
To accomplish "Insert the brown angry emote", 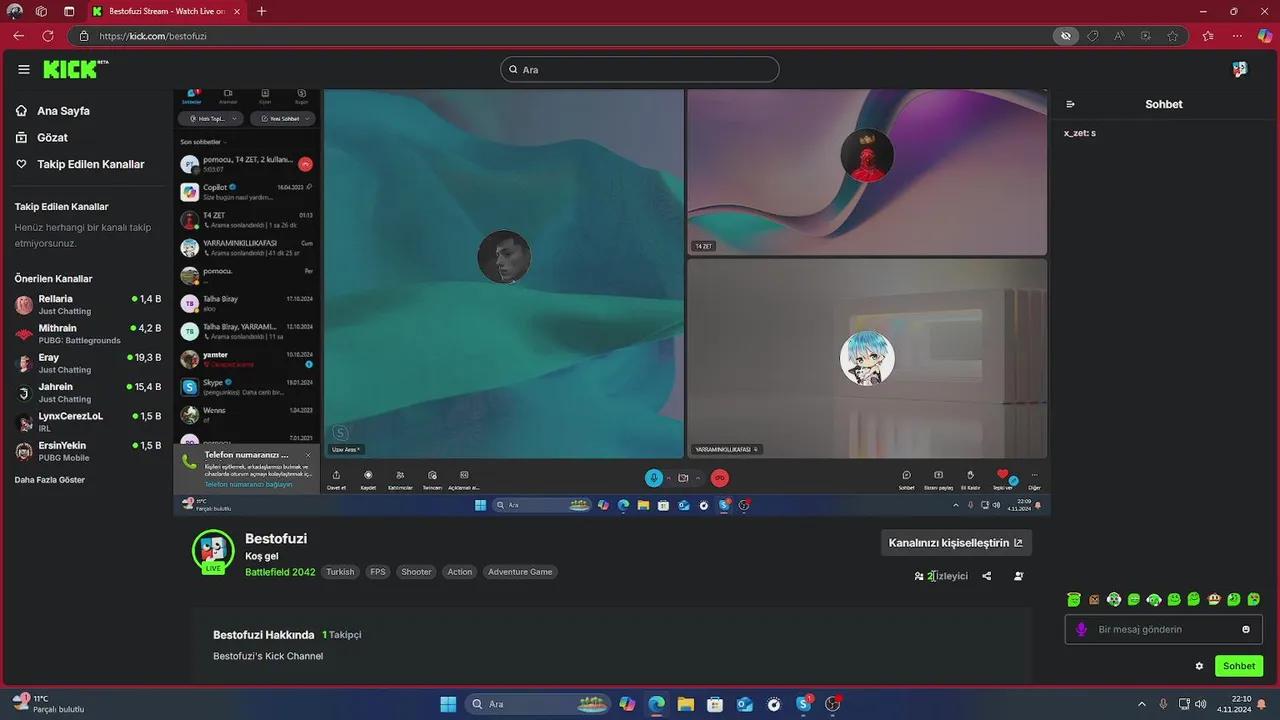I will 1094,599.
